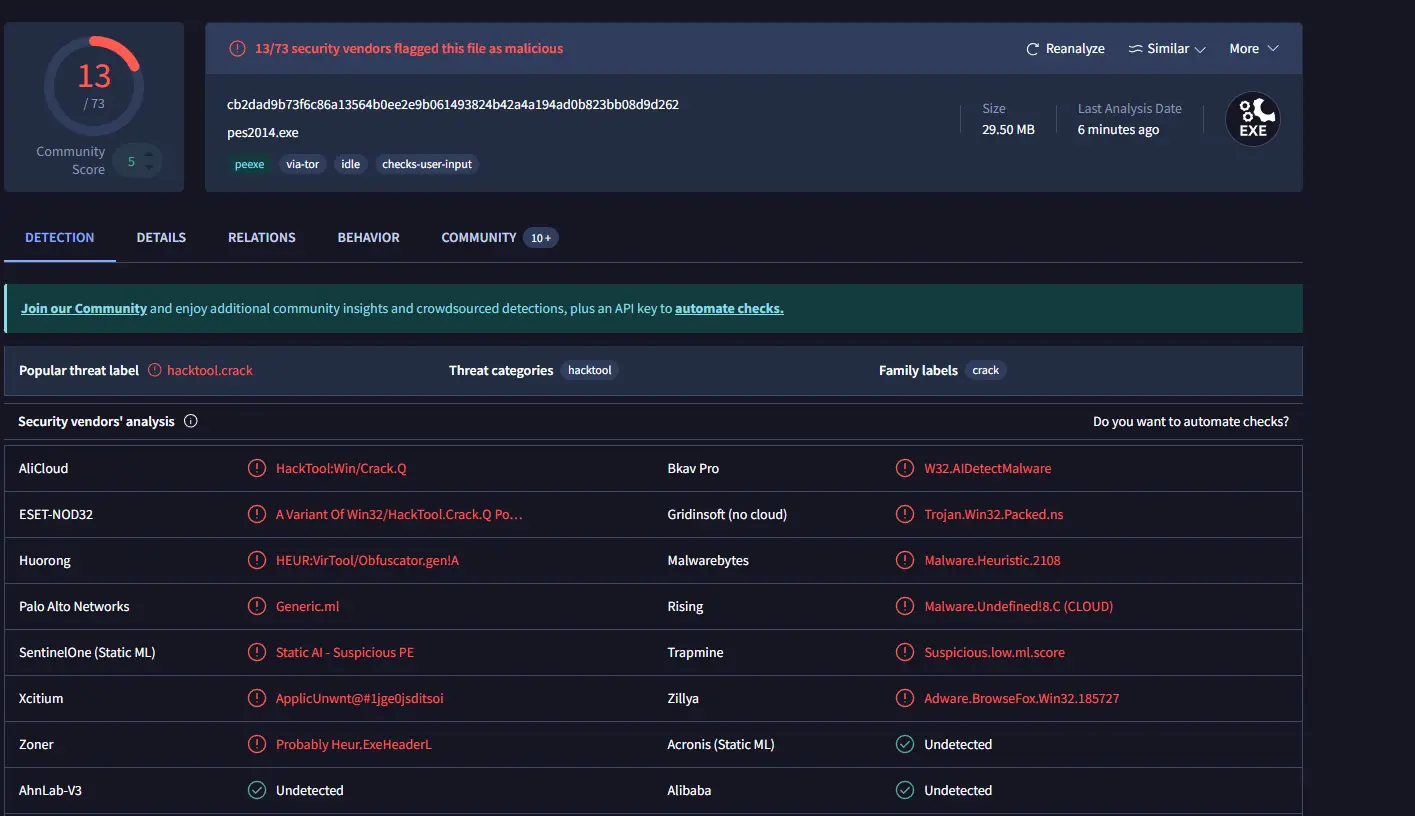Click the SentinelOne detection alert icon
Image resolution: width=1415 pixels, height=816 pixels.
[257, 652]
